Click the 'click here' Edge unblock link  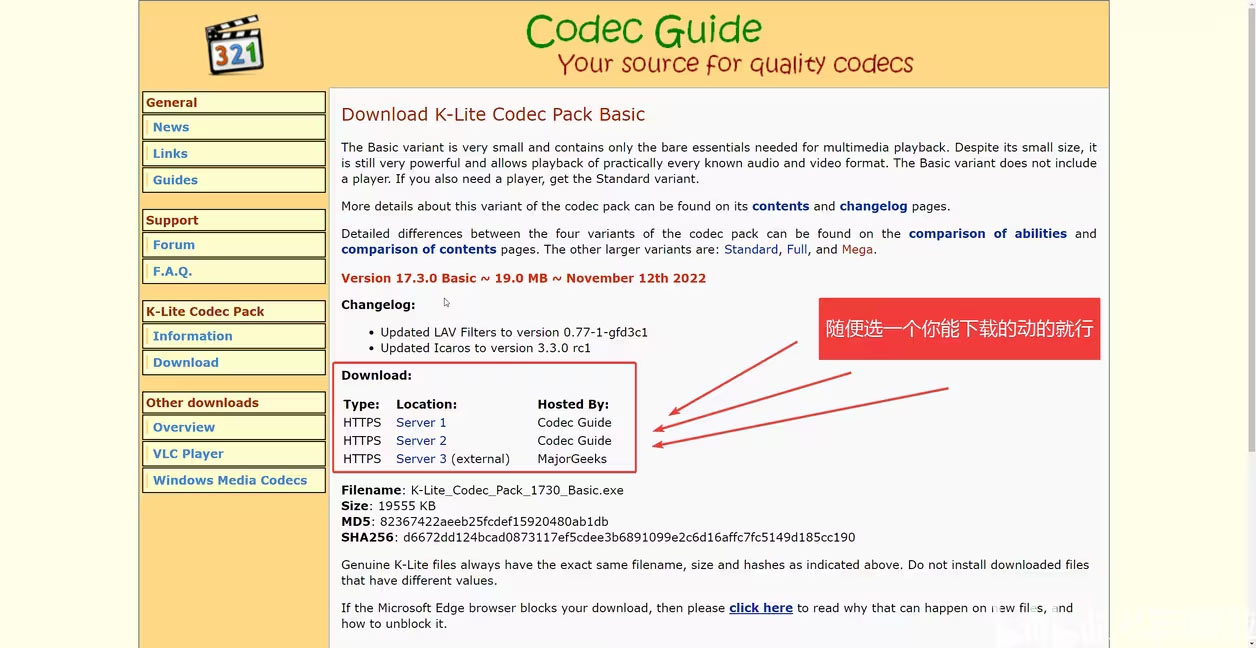760,608
